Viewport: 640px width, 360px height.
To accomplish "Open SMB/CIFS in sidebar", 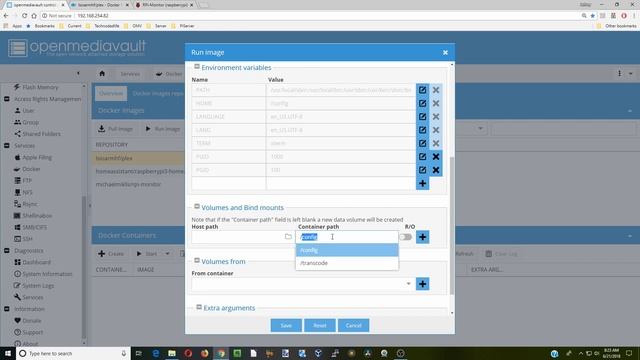I will pos(34,227).
